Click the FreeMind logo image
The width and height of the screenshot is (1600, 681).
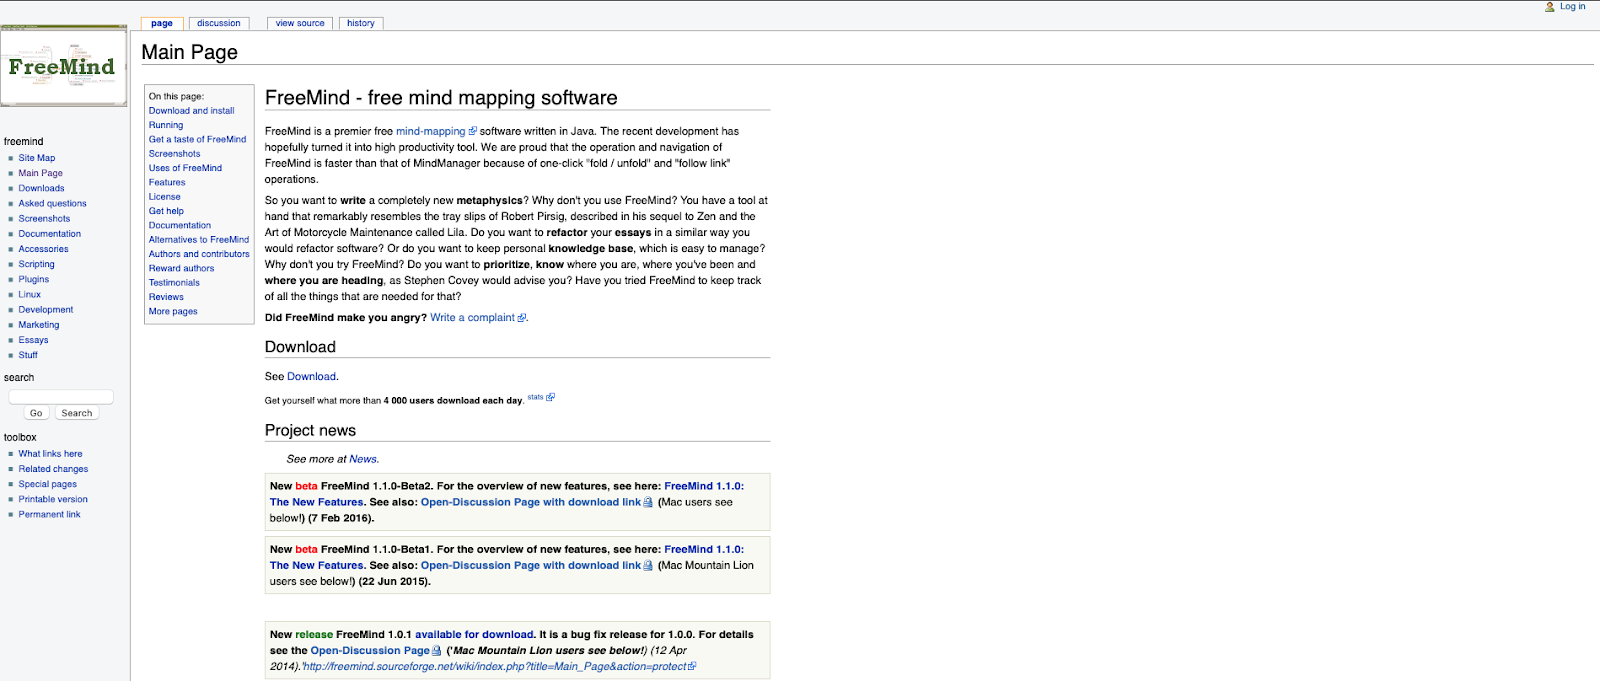(64, 66)
